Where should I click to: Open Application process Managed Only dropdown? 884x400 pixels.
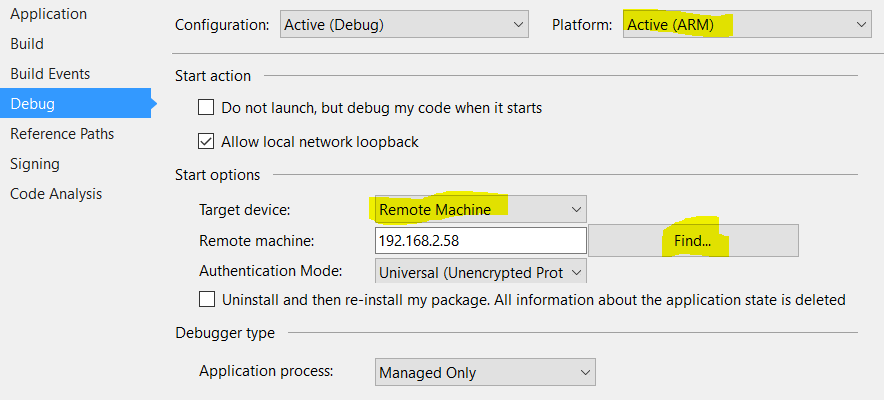click(x=485, y=372)
